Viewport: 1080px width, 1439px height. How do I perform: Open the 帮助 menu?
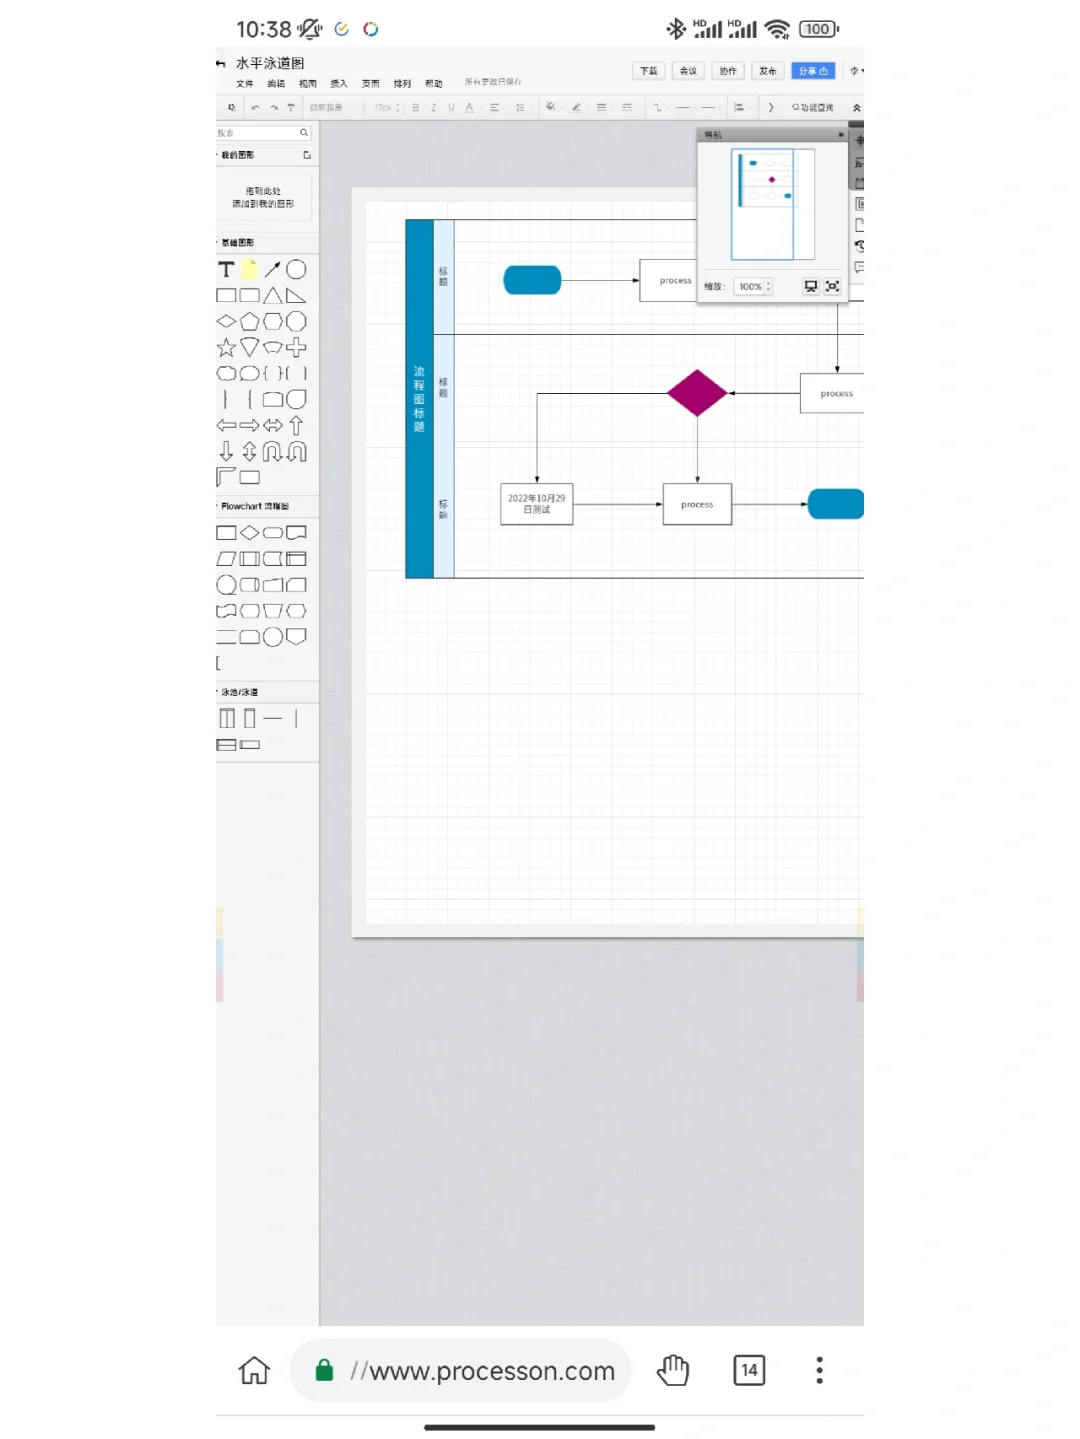point(433,84)
